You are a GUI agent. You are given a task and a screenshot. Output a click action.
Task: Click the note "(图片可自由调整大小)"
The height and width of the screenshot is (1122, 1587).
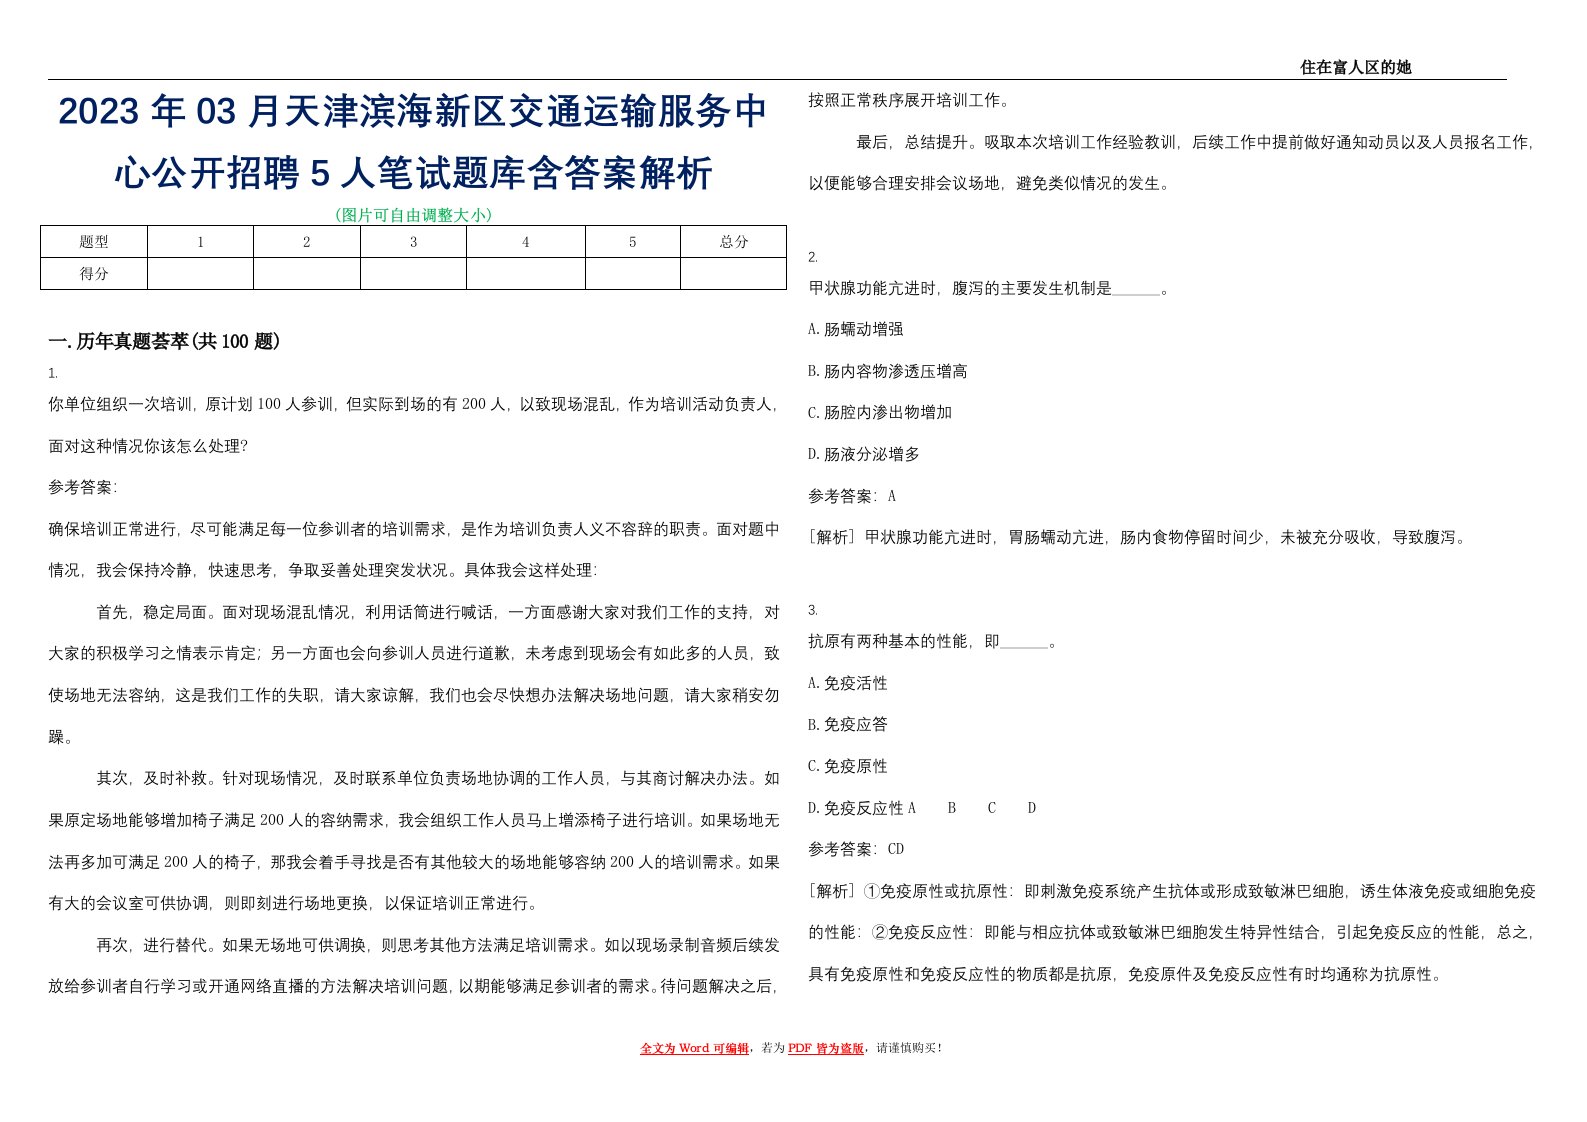[x=413, y=215]
